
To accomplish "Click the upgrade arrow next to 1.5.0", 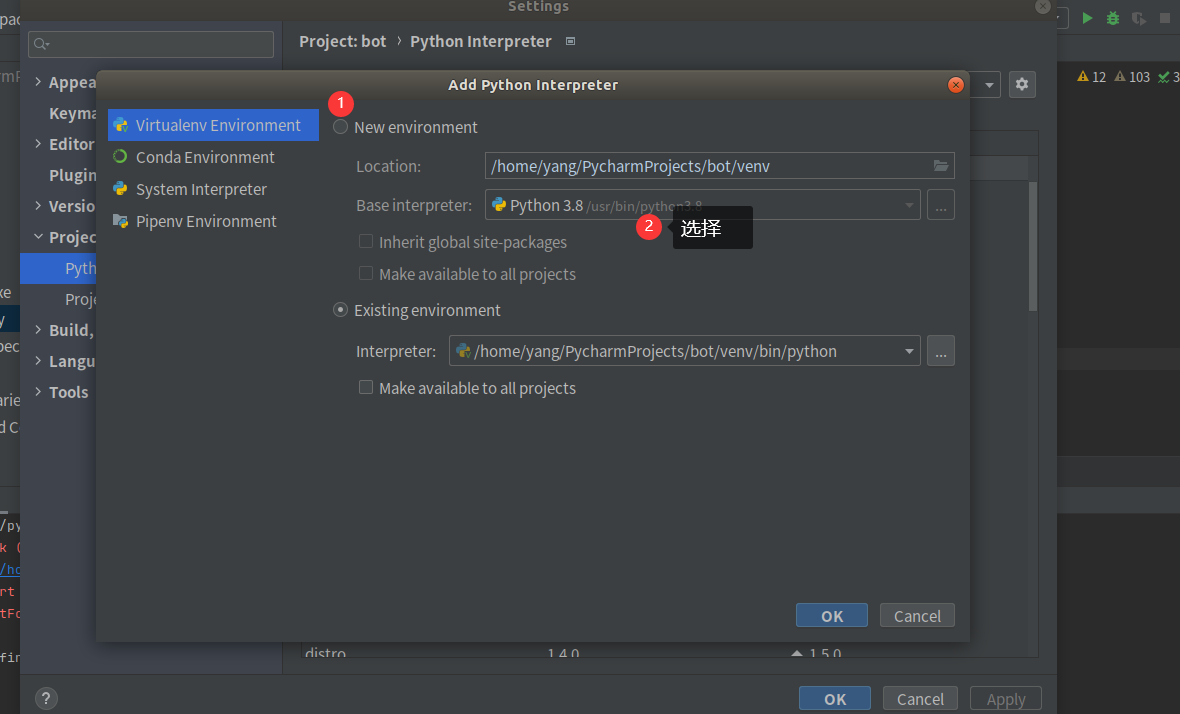I will point(796,653).
